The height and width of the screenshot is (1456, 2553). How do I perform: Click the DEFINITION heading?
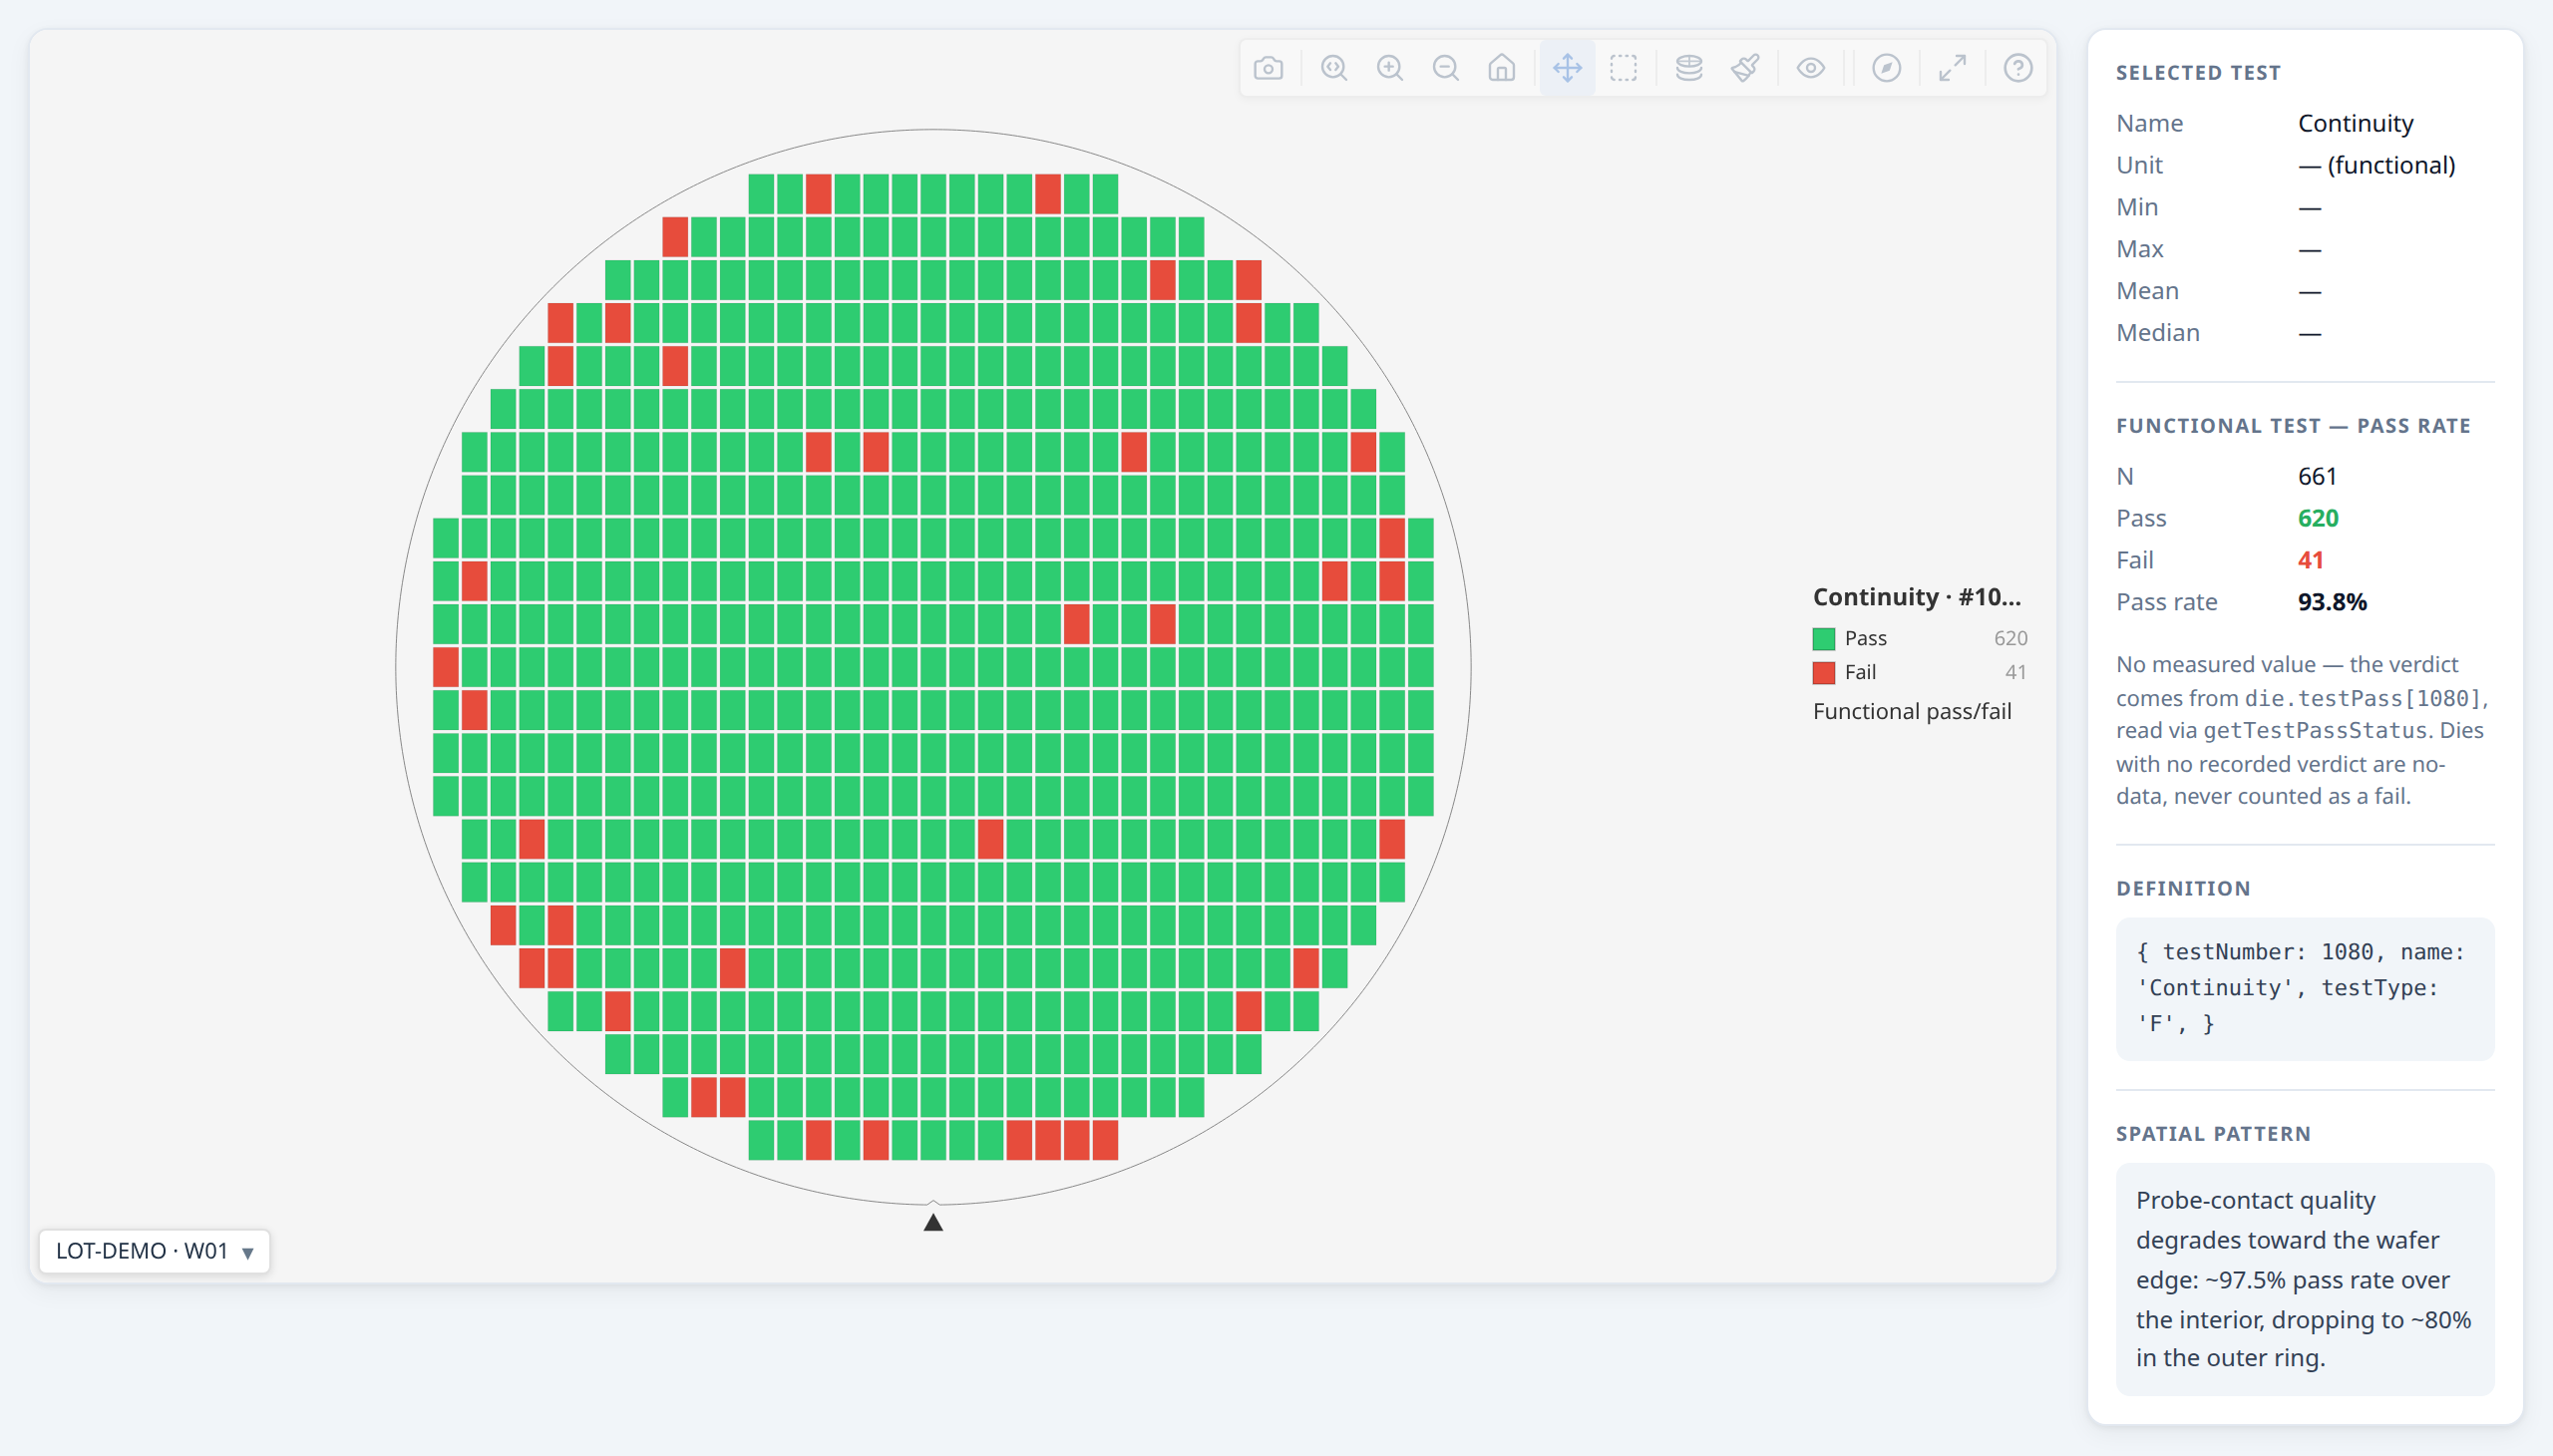tap(2183, 889)
